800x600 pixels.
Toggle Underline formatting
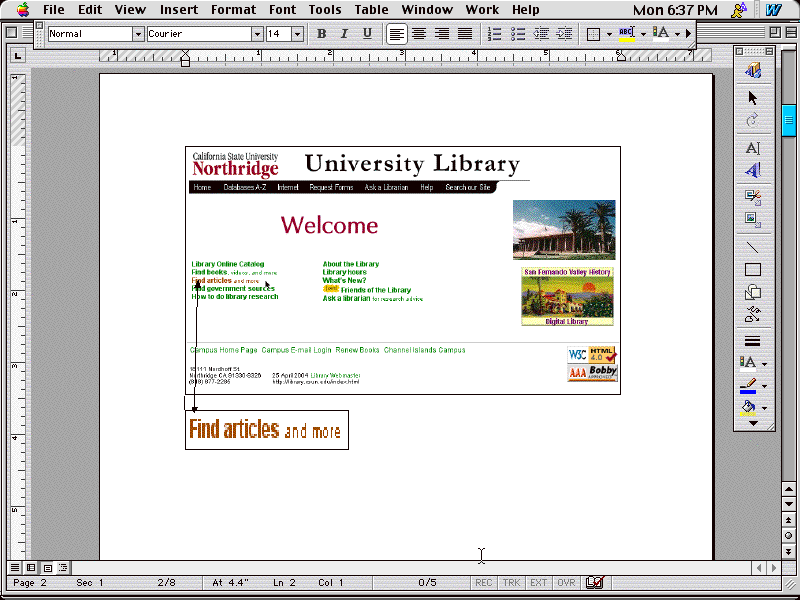point(367,34)
